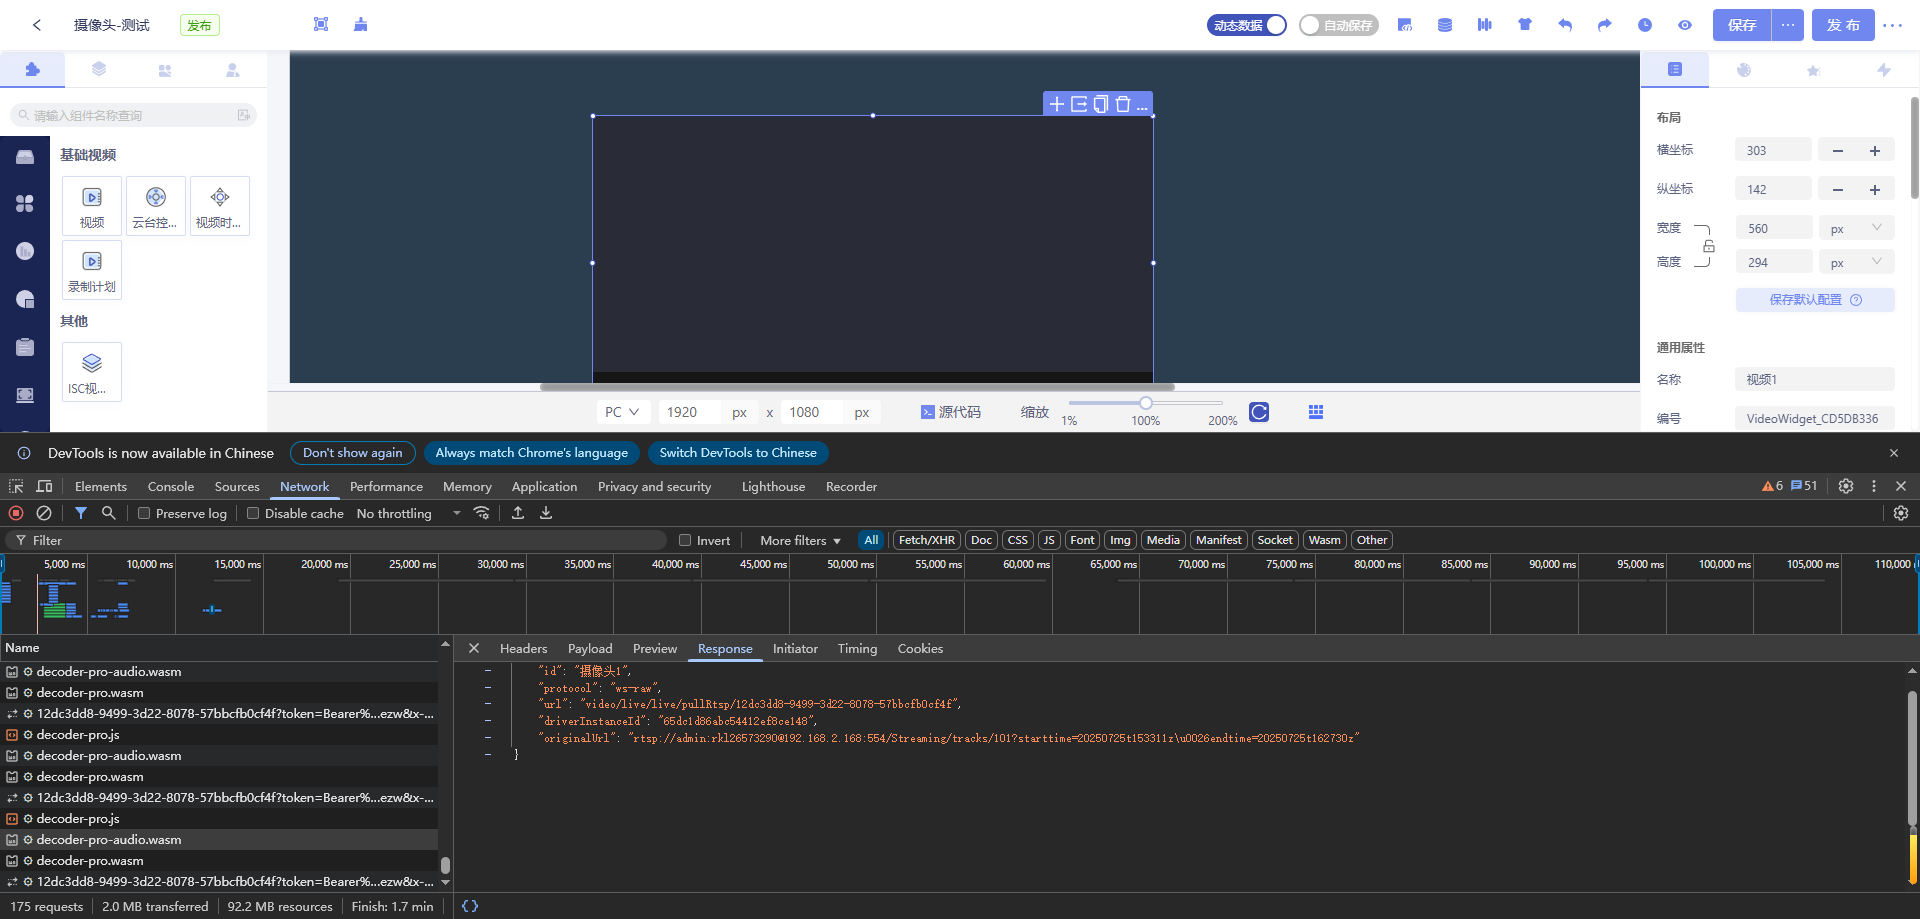This screenshot has height=919, width=1920.
Task: Open height unit px dropdown
Action: pos(1856,262)
